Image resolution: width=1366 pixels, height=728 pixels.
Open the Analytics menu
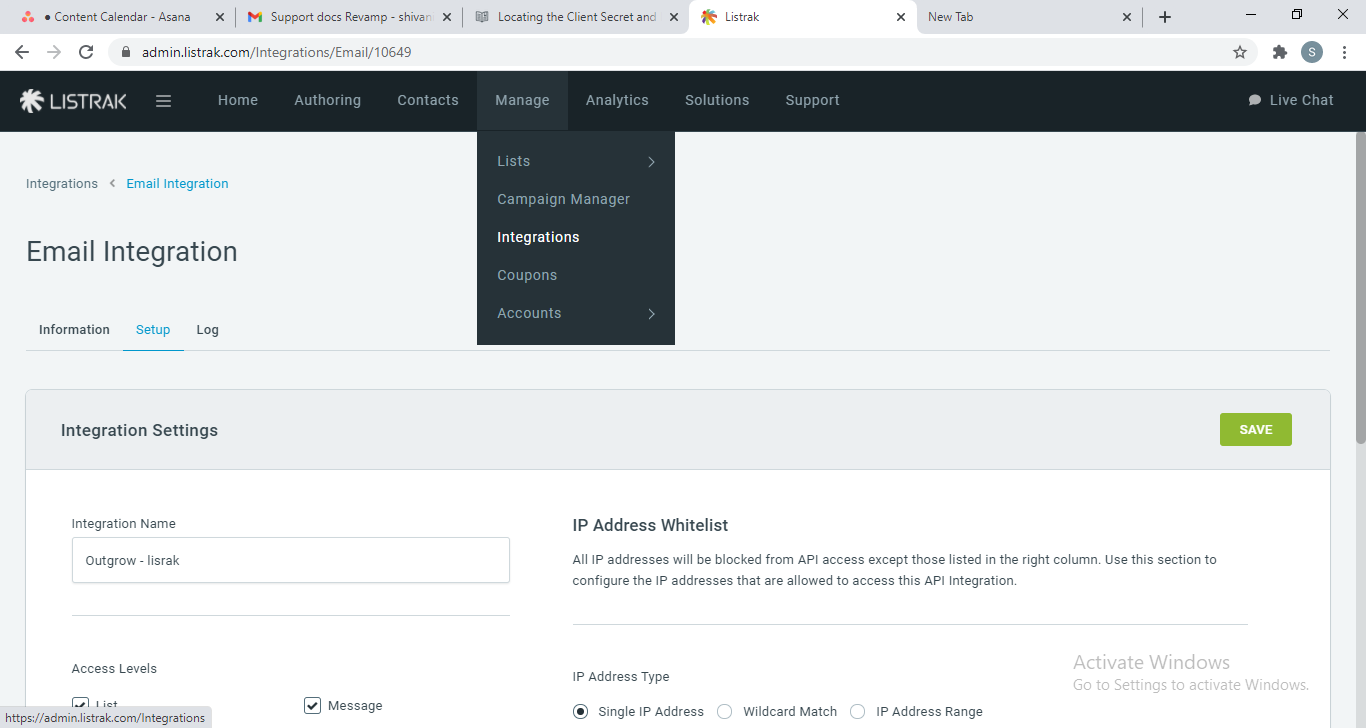pyautogui.click(x=617, y=100)
